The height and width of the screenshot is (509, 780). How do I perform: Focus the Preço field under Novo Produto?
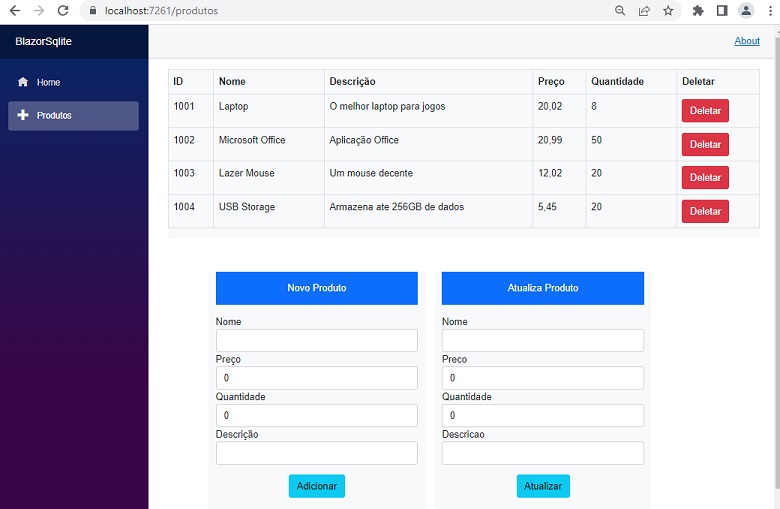(x=316, y=378)
